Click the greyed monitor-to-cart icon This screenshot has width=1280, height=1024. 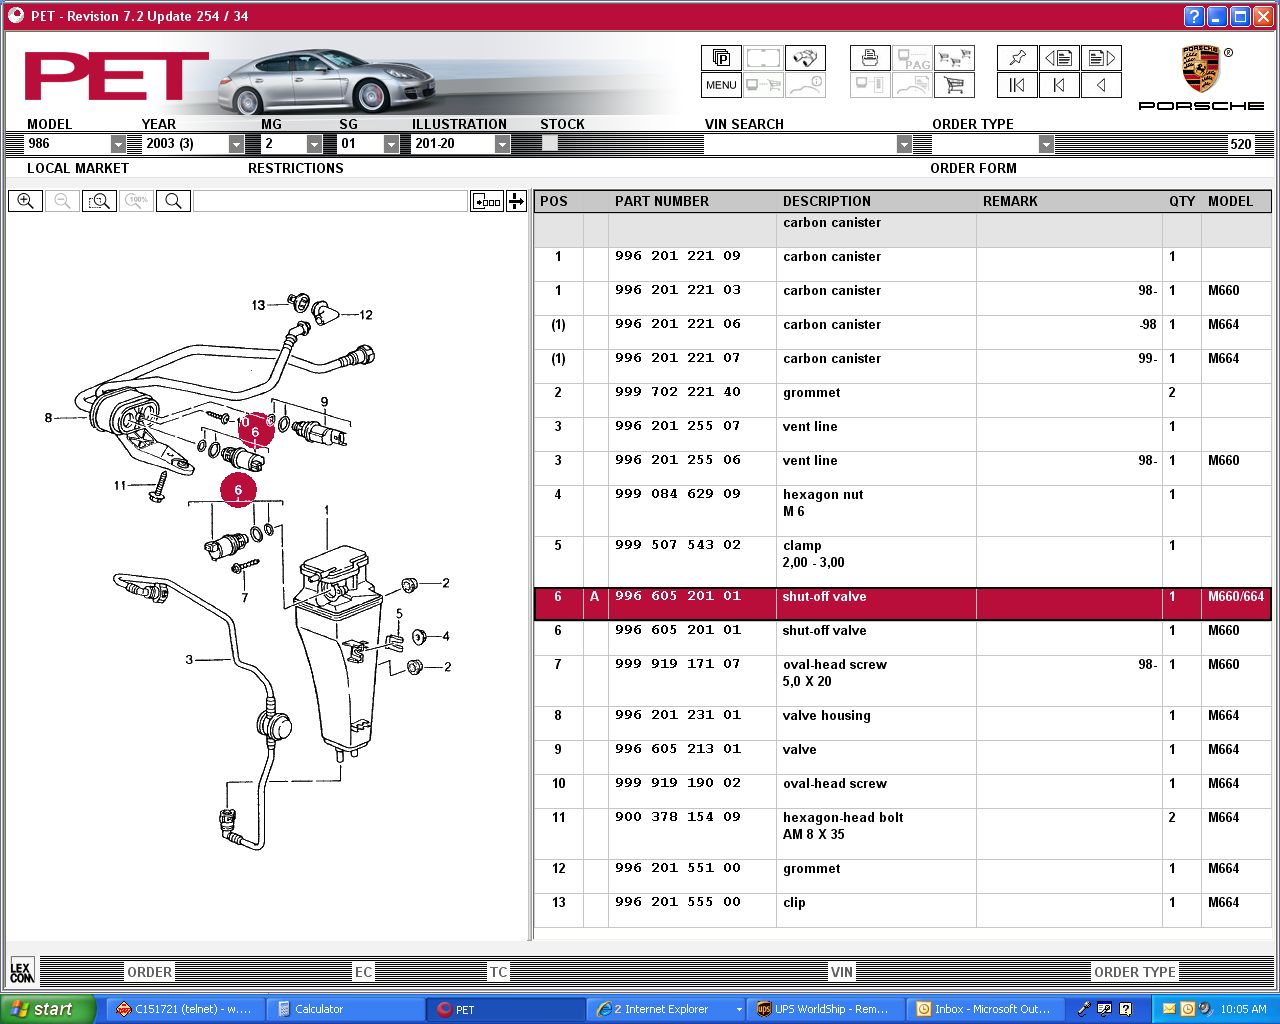tap(763, 85)
